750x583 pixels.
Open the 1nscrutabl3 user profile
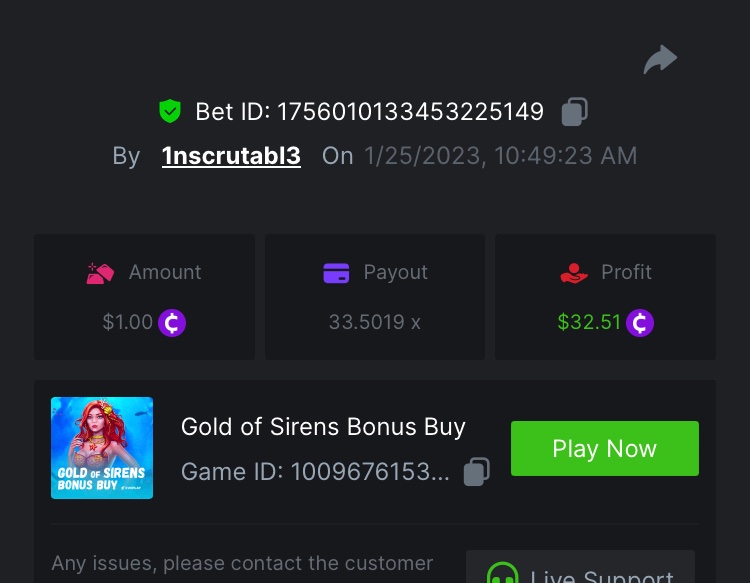click(231, 156)
